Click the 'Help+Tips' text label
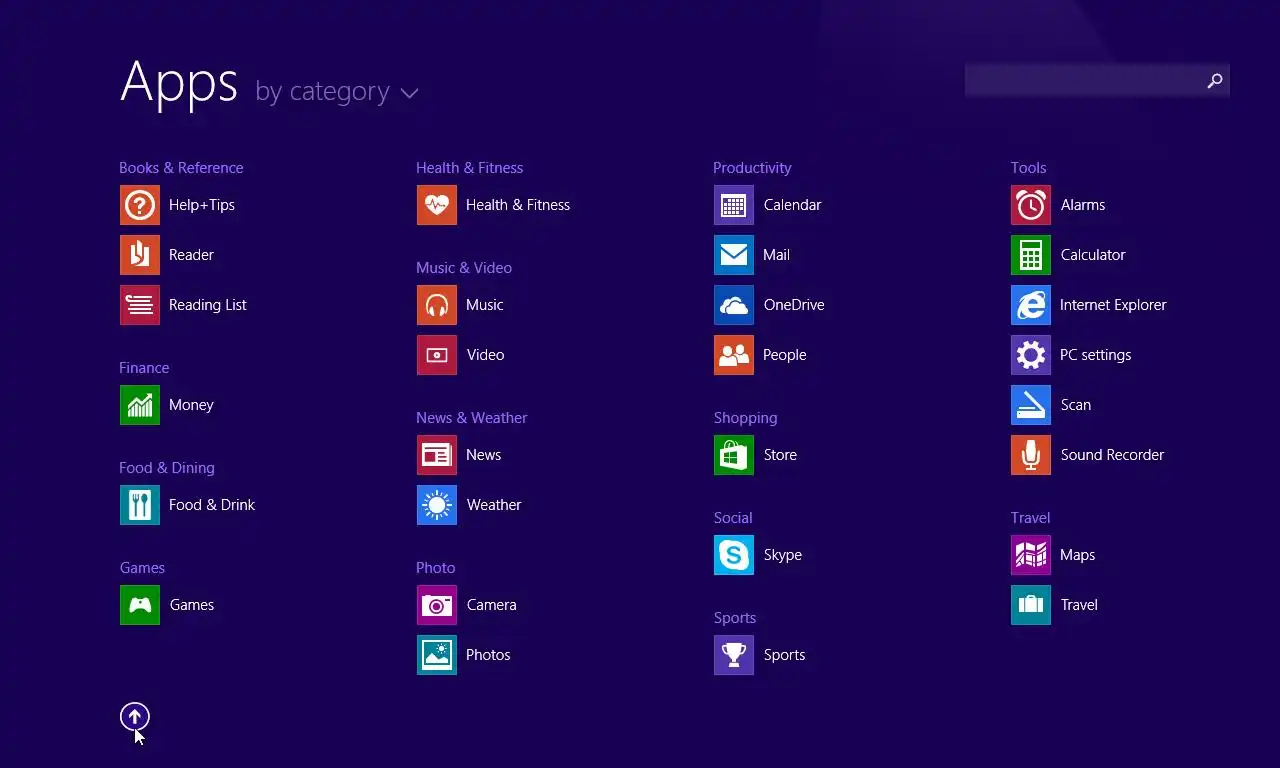This screenshot has width=1280, height=768. pyautogui.click(x=202, y=205)
